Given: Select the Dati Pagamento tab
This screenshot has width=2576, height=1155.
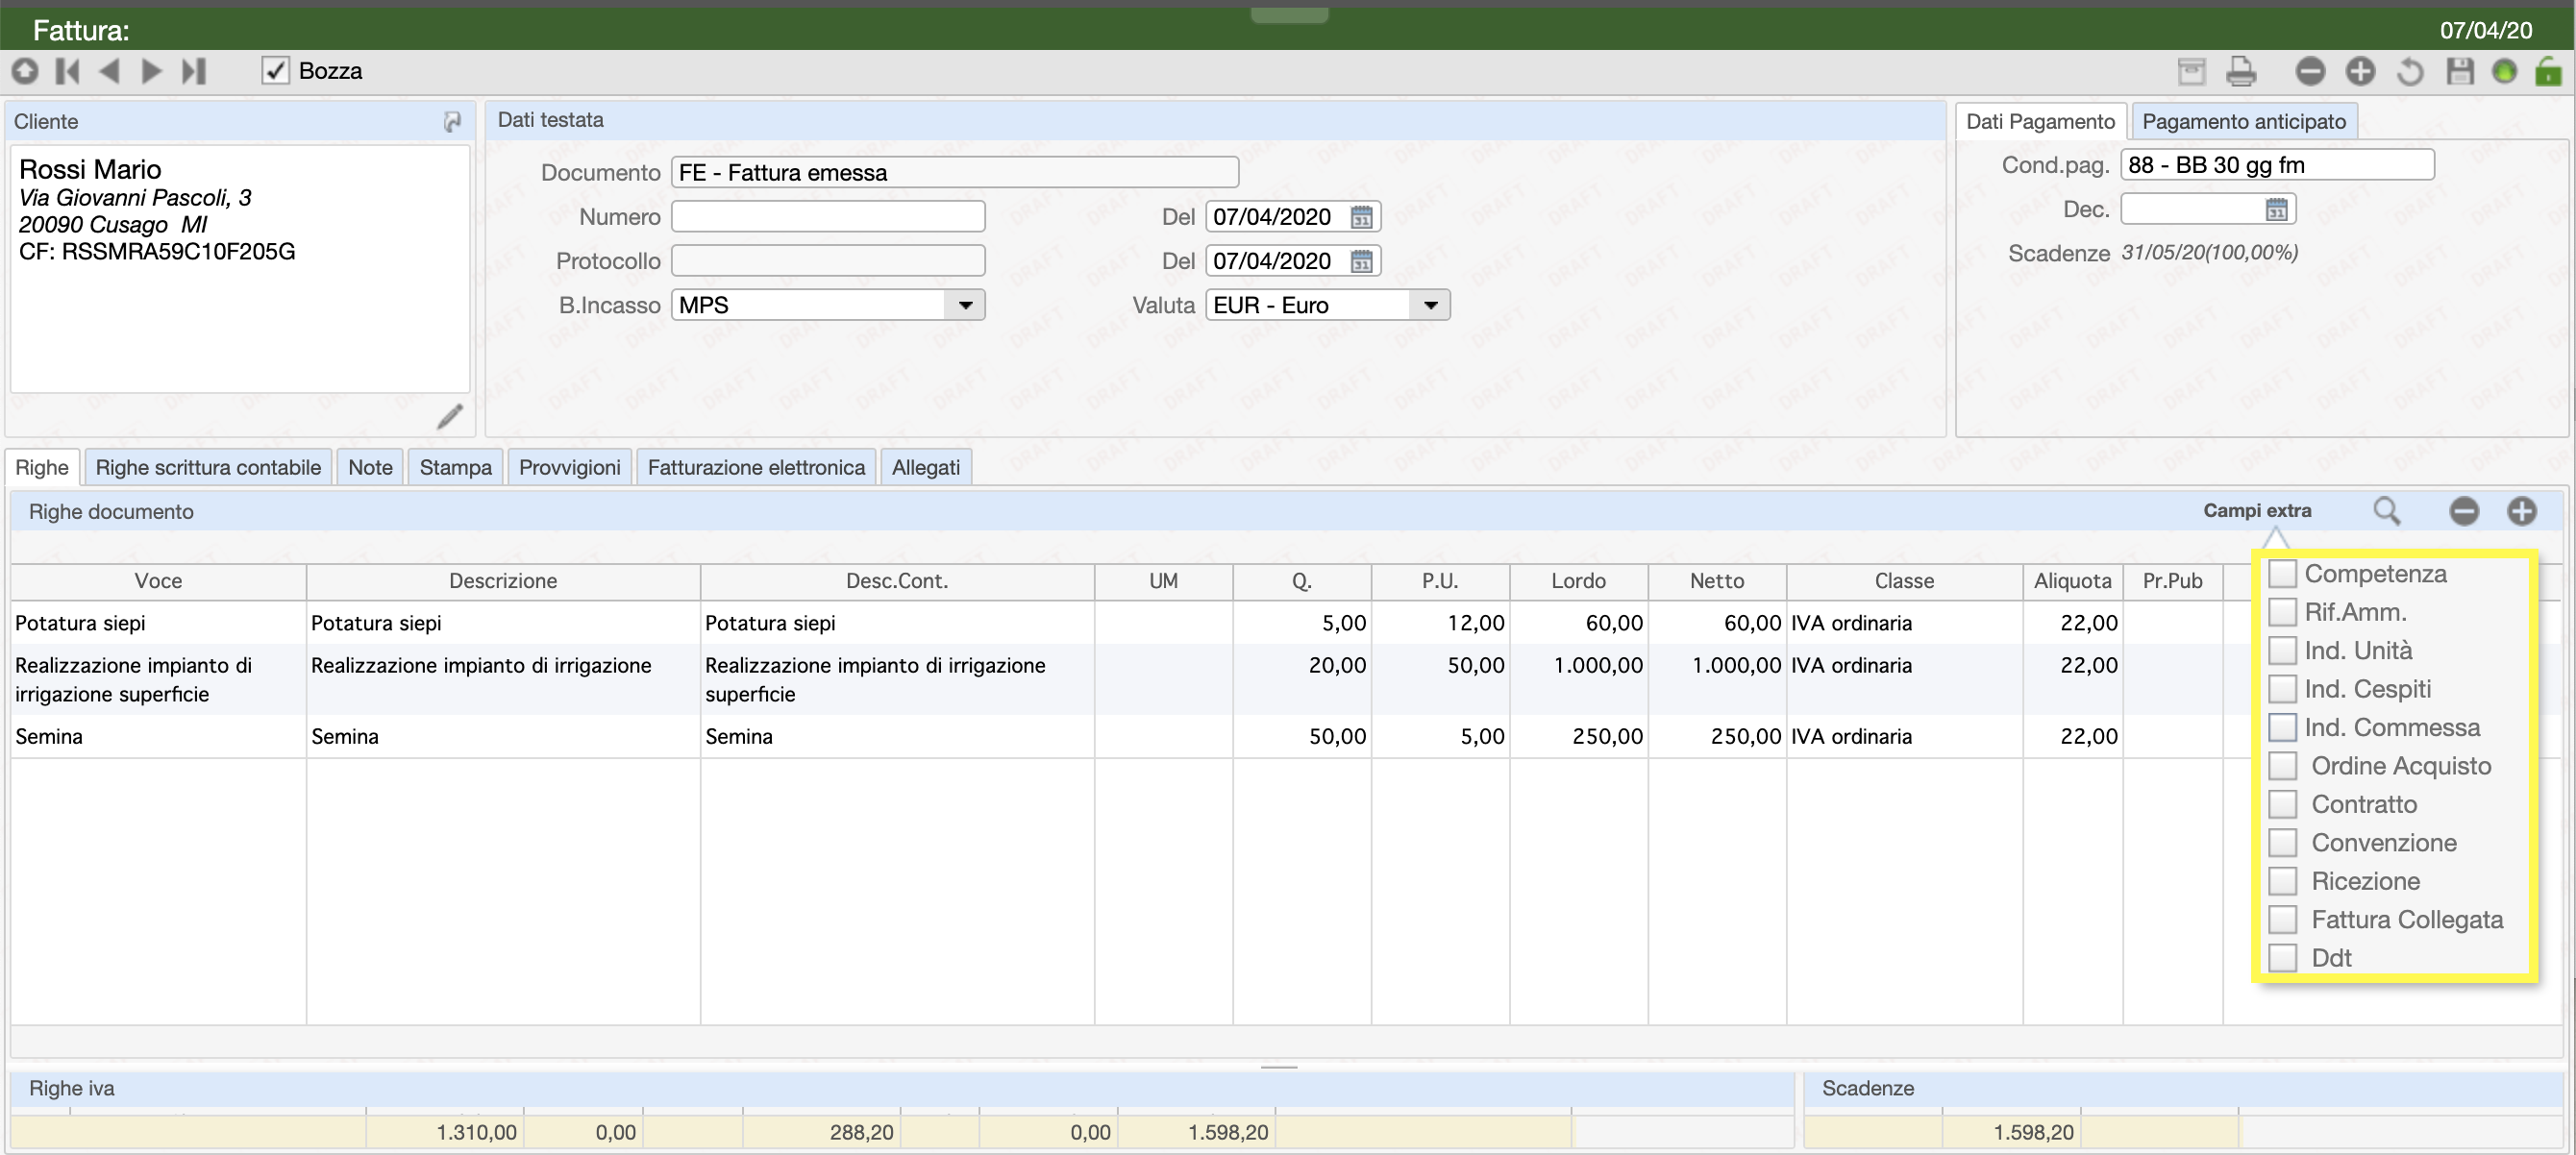Looking at the screenshot, I should (x=2040, y=121).
